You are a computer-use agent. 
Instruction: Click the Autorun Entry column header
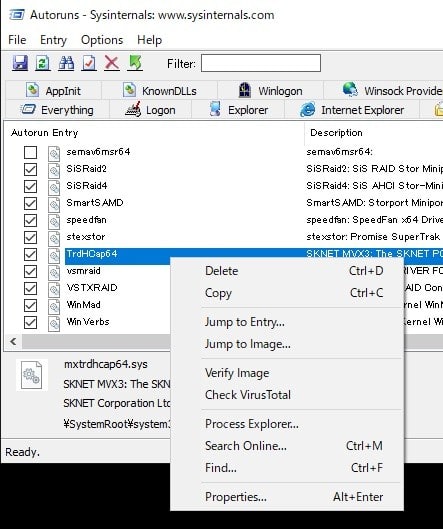click(x=155, y=133)
